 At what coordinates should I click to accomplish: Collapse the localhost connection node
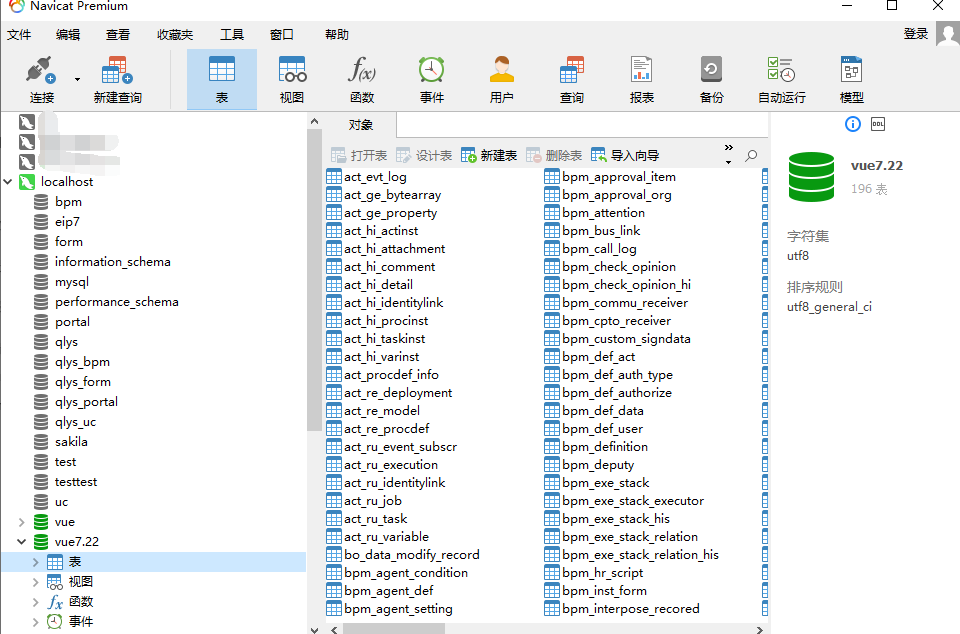point(9,182)
